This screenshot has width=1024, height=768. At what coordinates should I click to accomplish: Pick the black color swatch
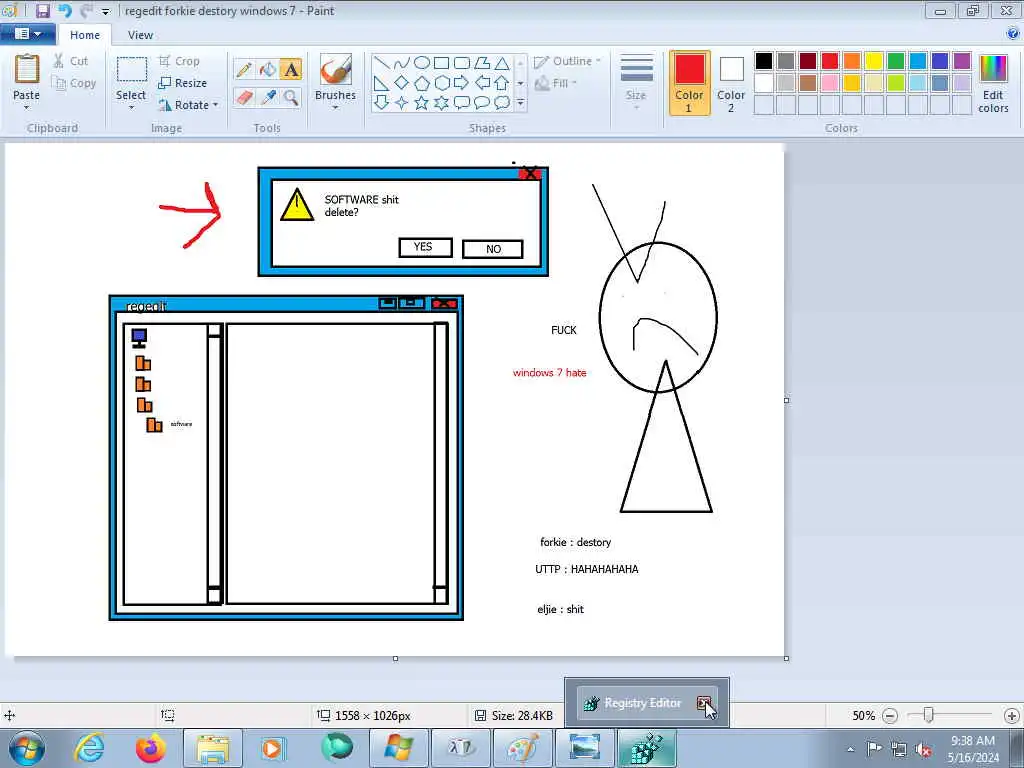pyautogui.click(x=763, y=61)
